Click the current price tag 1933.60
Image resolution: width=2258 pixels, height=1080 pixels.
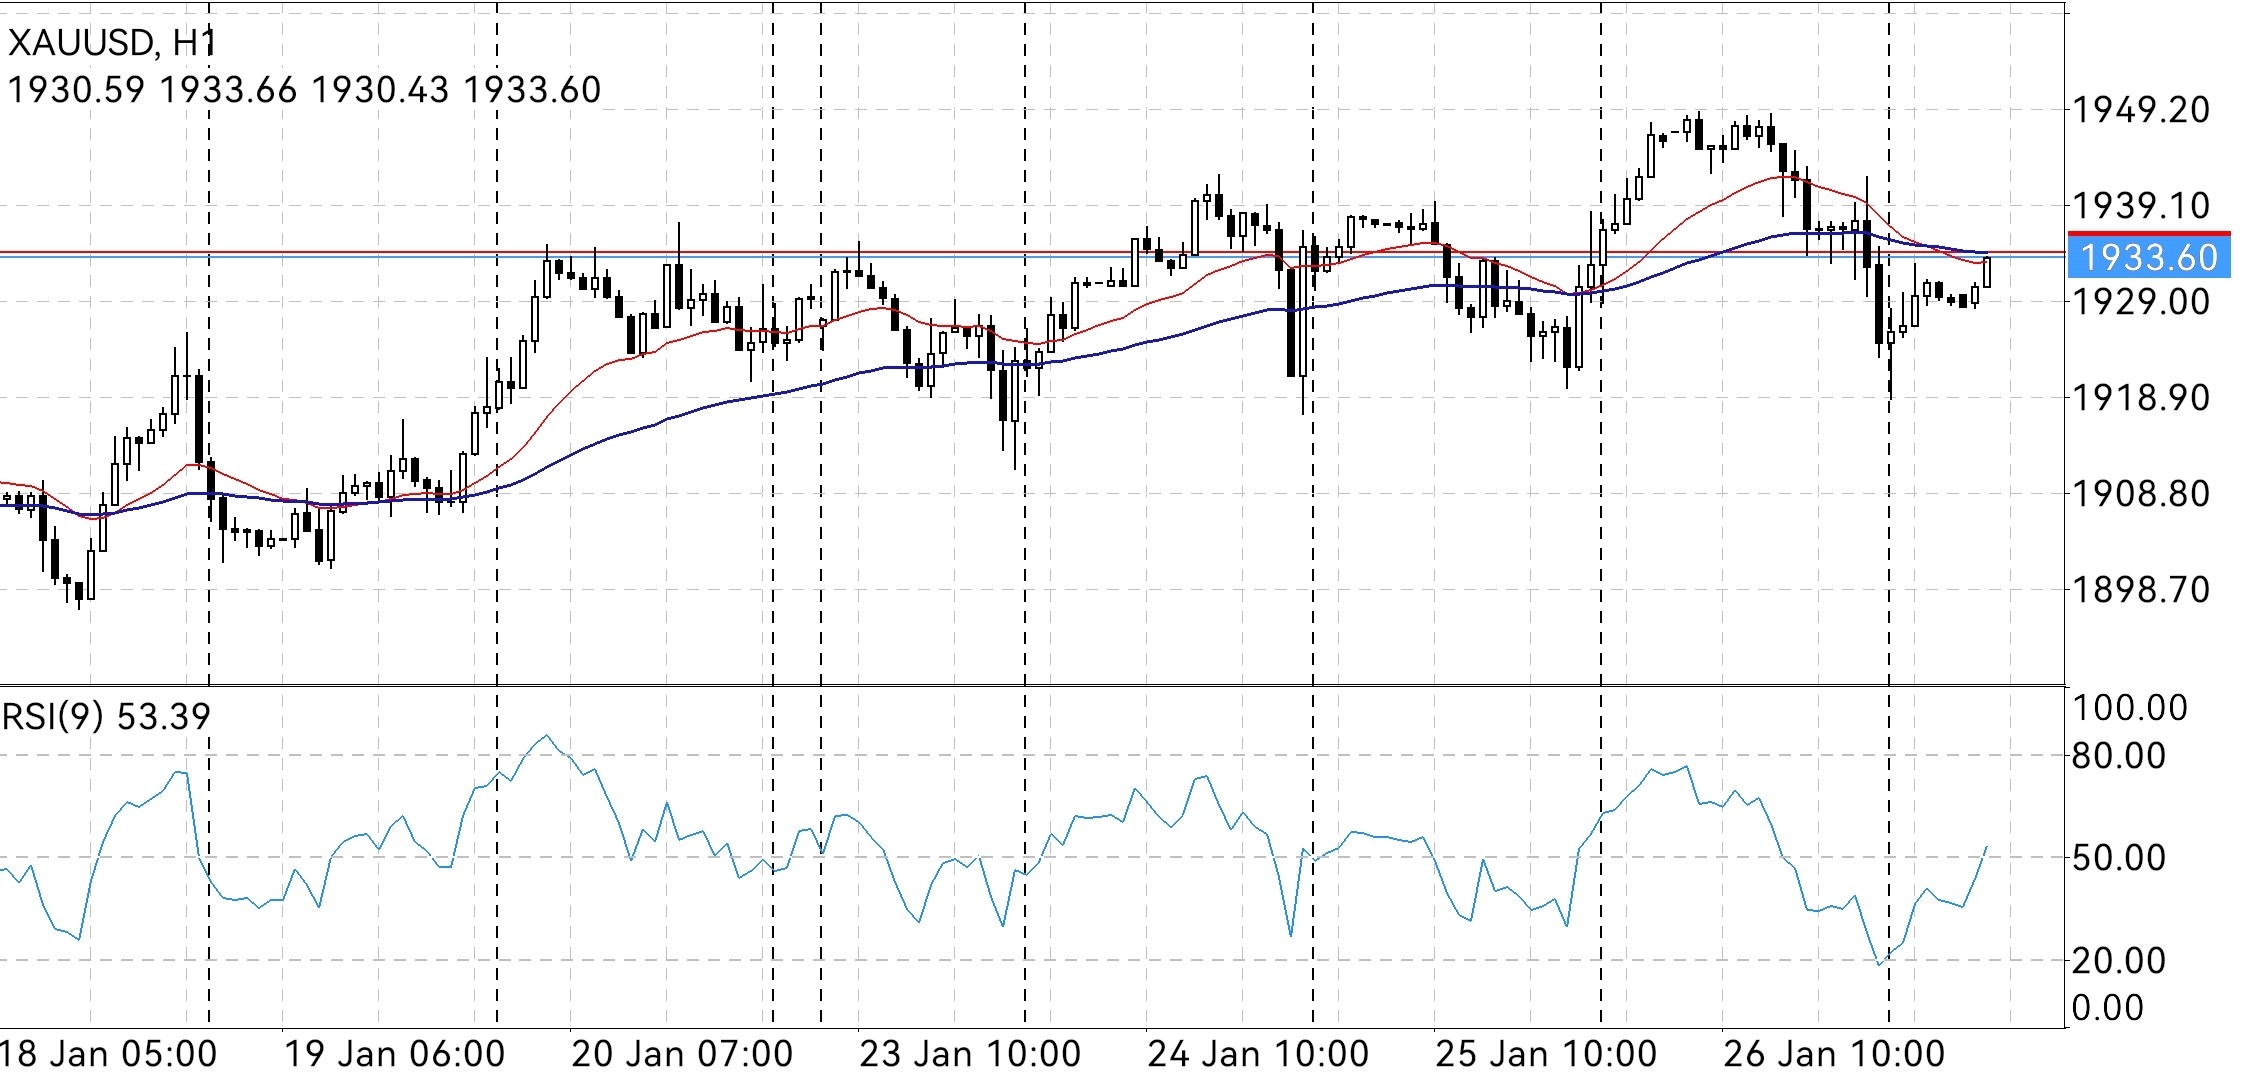pyautogui.click(x=2149, y=258)
